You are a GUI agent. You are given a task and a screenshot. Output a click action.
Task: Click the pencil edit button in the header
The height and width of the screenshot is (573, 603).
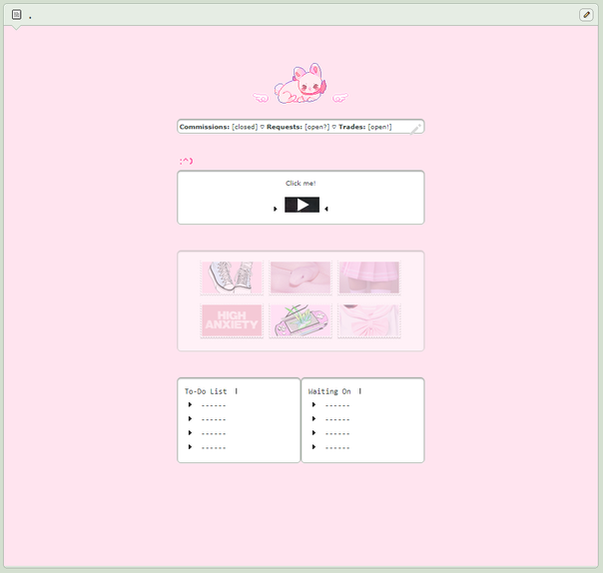pyautogui.click(x=586, y=15)
